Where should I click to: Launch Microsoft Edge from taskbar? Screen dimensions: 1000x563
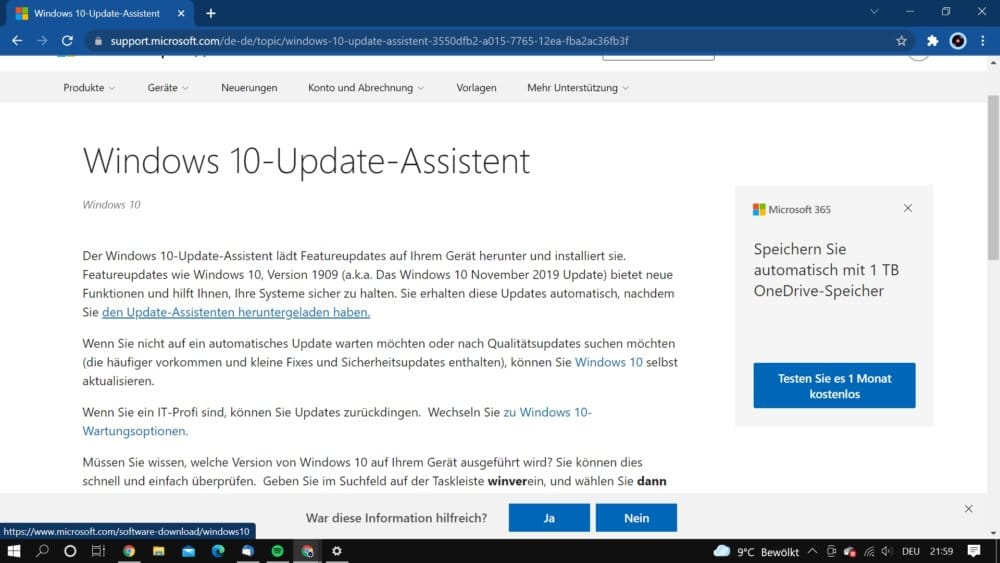tap(218, 551)
